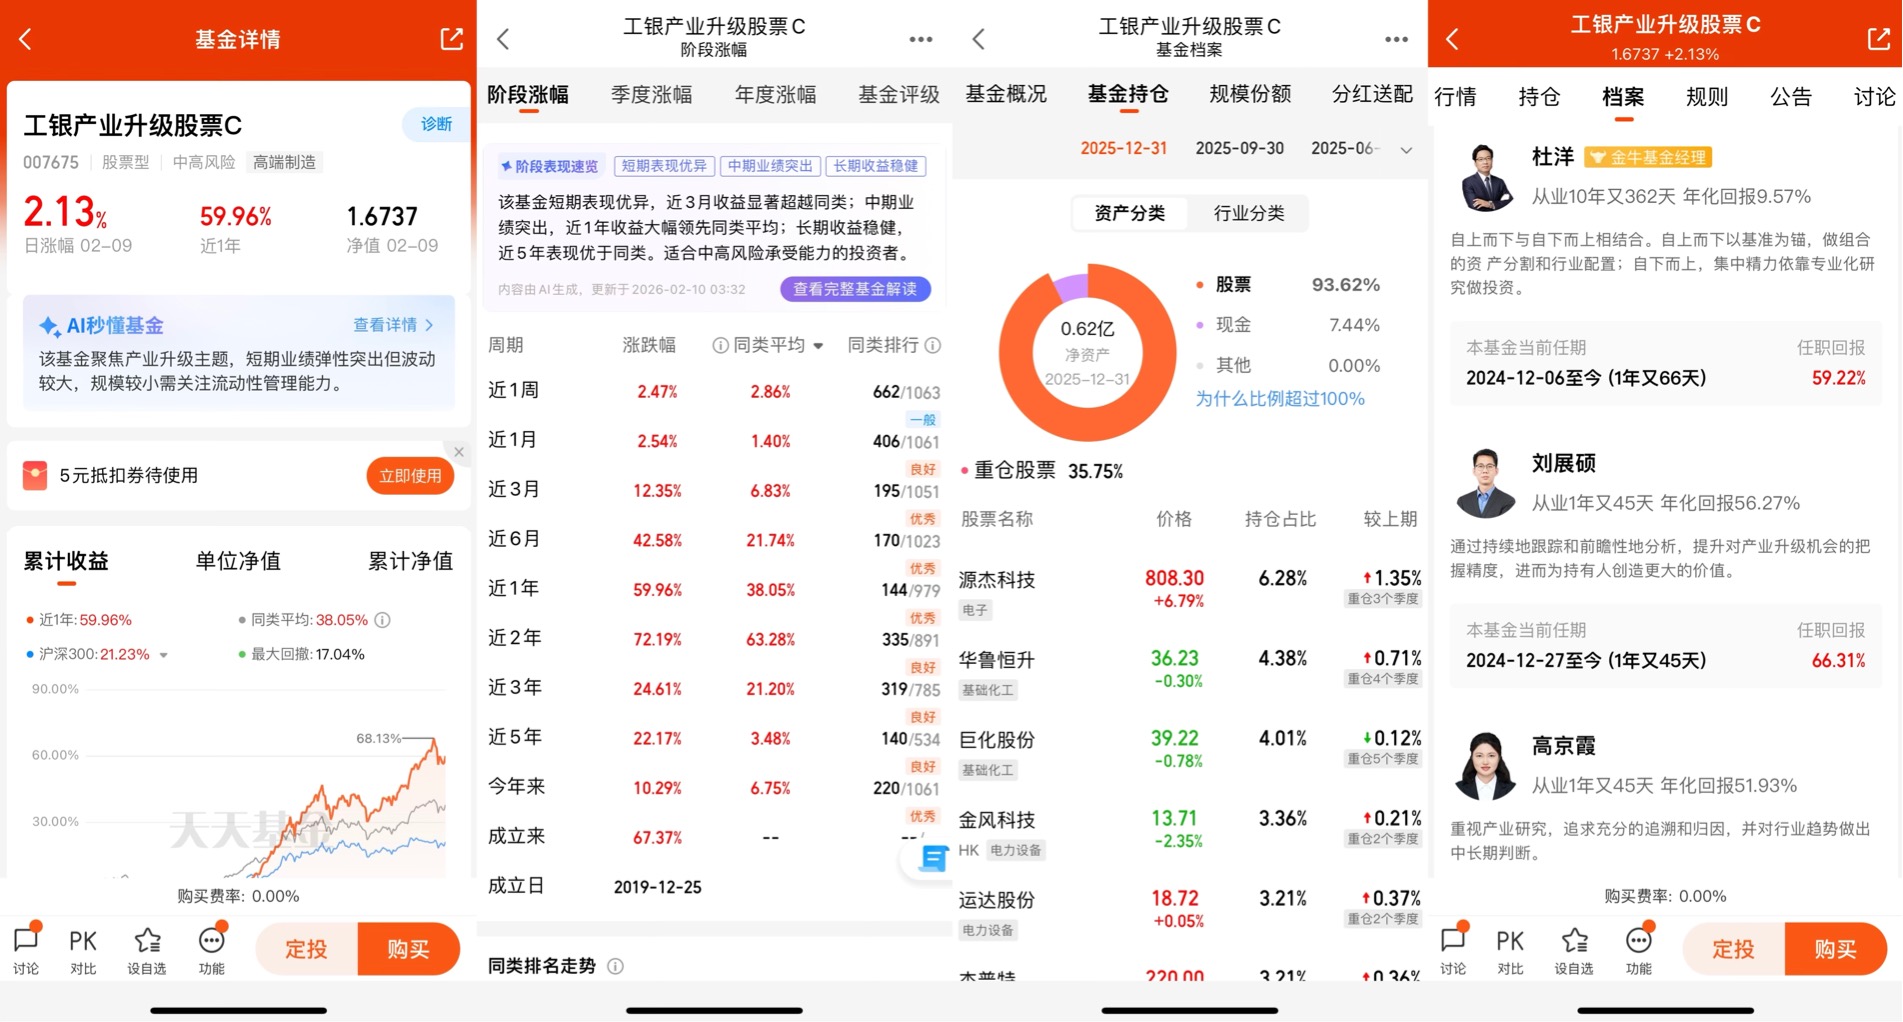Tap 诊断 button by fund name

point(436,124)
